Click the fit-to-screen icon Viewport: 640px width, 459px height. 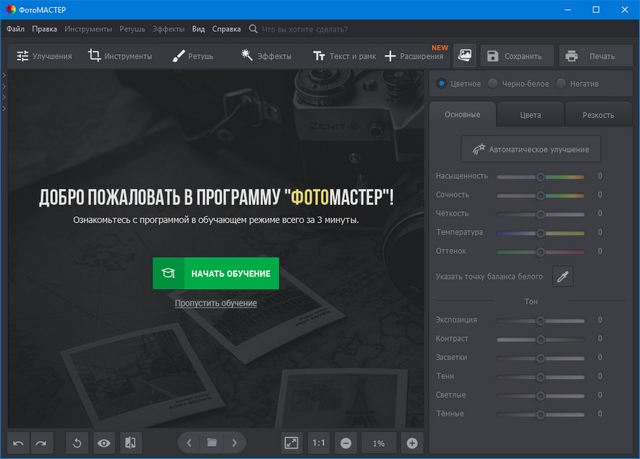pos(291,442)
